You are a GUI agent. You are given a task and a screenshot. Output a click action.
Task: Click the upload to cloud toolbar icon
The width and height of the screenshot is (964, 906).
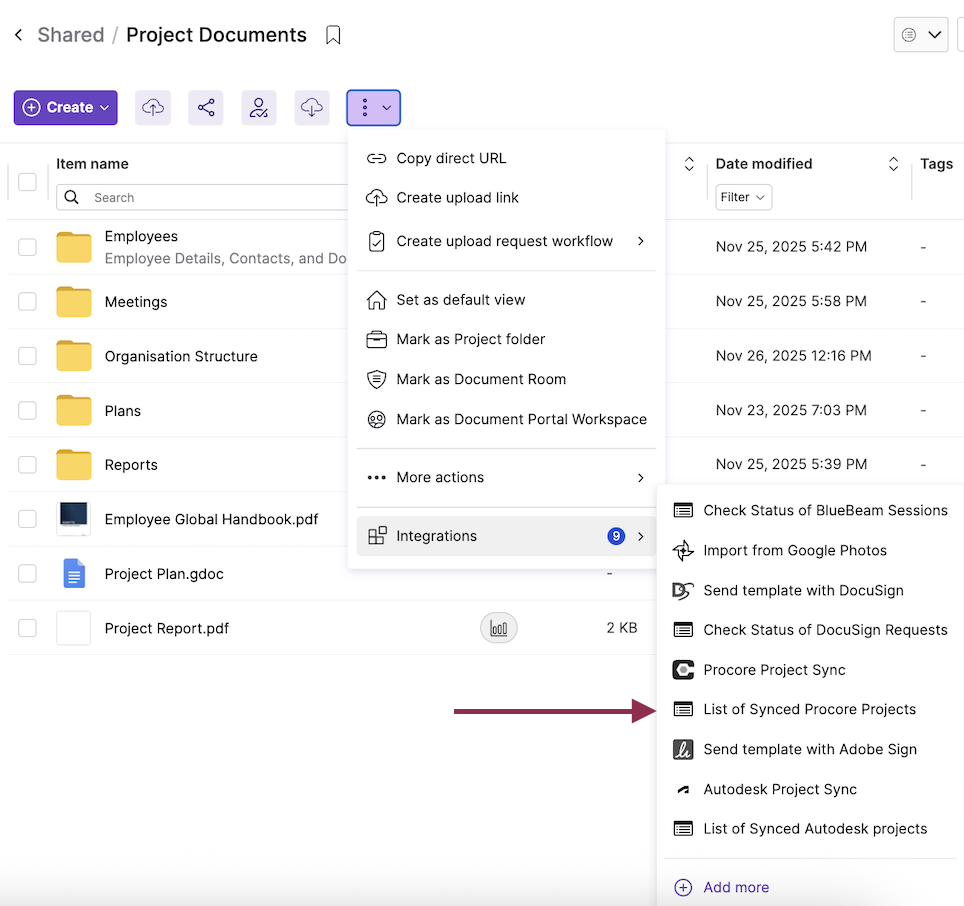(x=153, y=108)
